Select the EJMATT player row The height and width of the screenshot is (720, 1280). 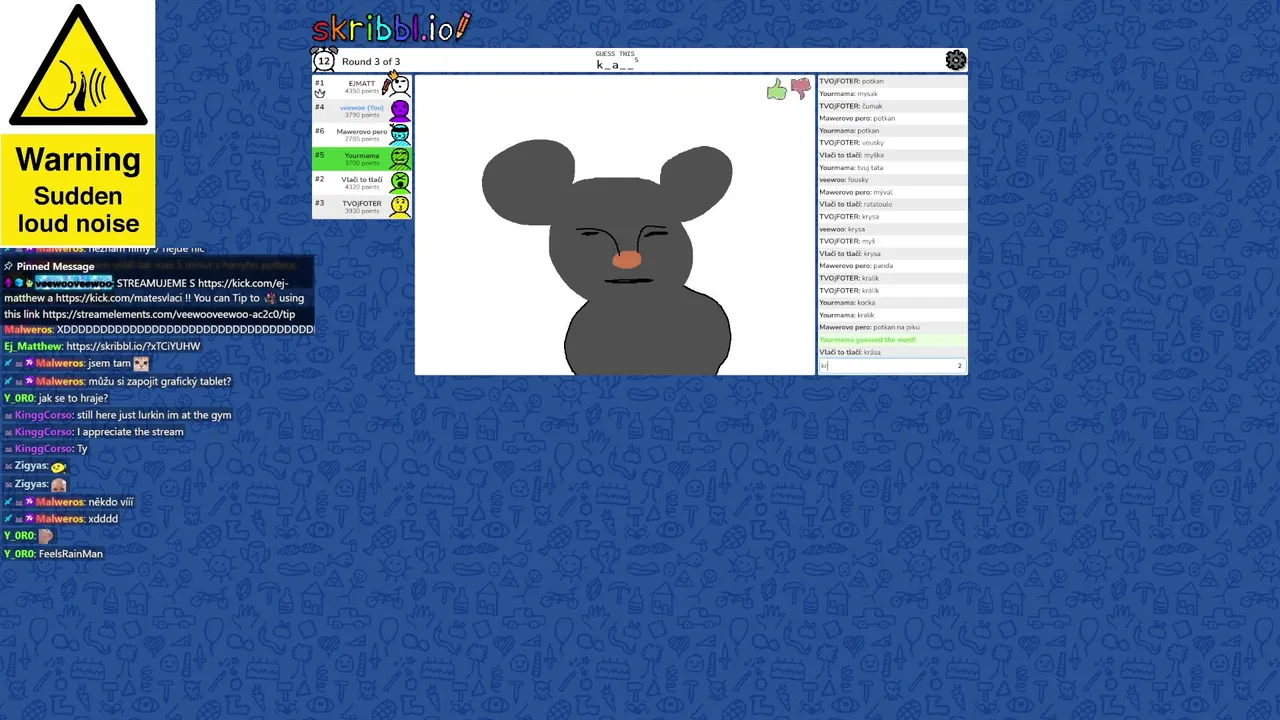362,87
